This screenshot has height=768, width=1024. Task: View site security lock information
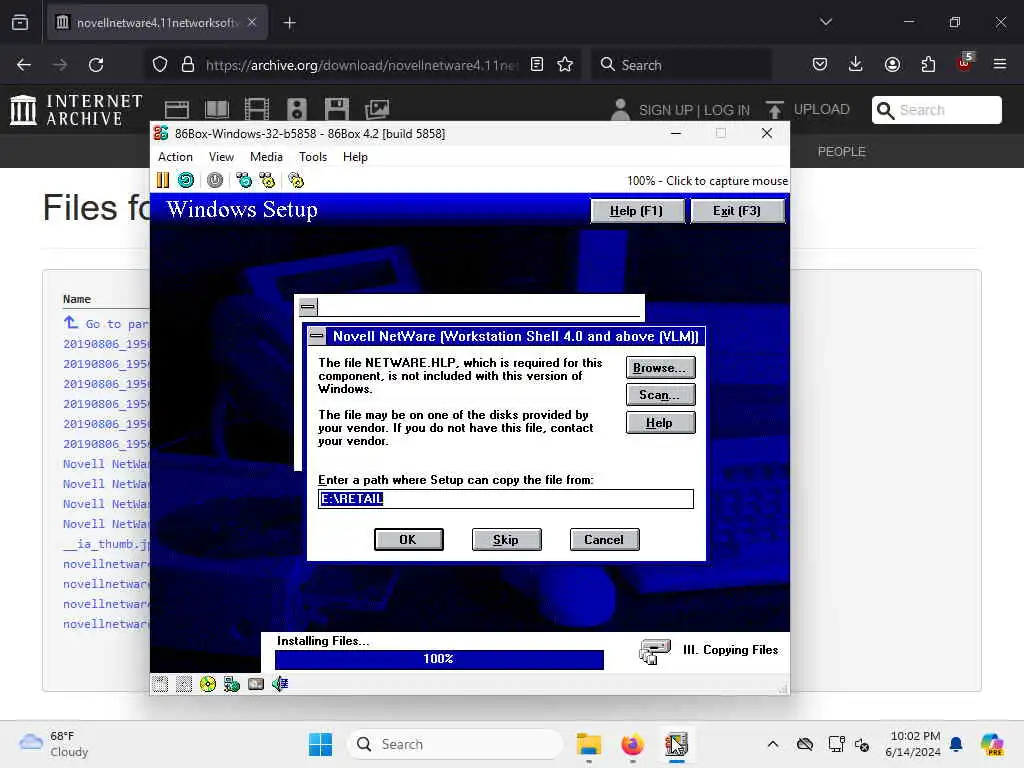188,65
